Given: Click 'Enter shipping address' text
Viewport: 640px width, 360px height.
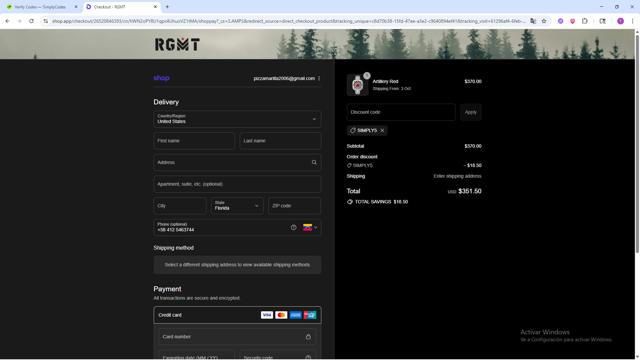Looking at the screenshot, I should tap(457, 176).
